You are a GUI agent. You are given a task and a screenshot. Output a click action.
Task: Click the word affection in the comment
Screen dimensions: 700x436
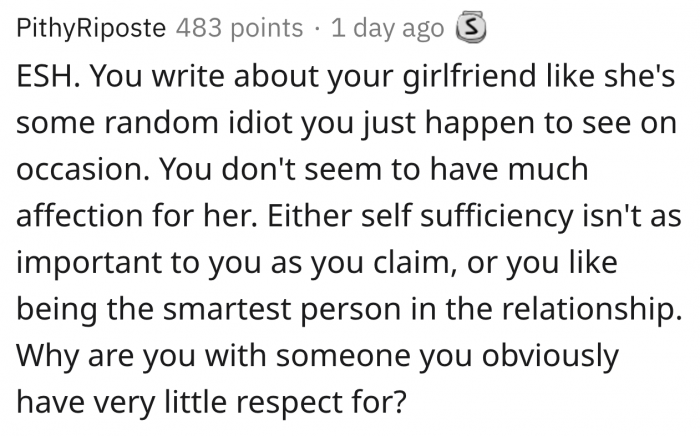pos(79,216)
